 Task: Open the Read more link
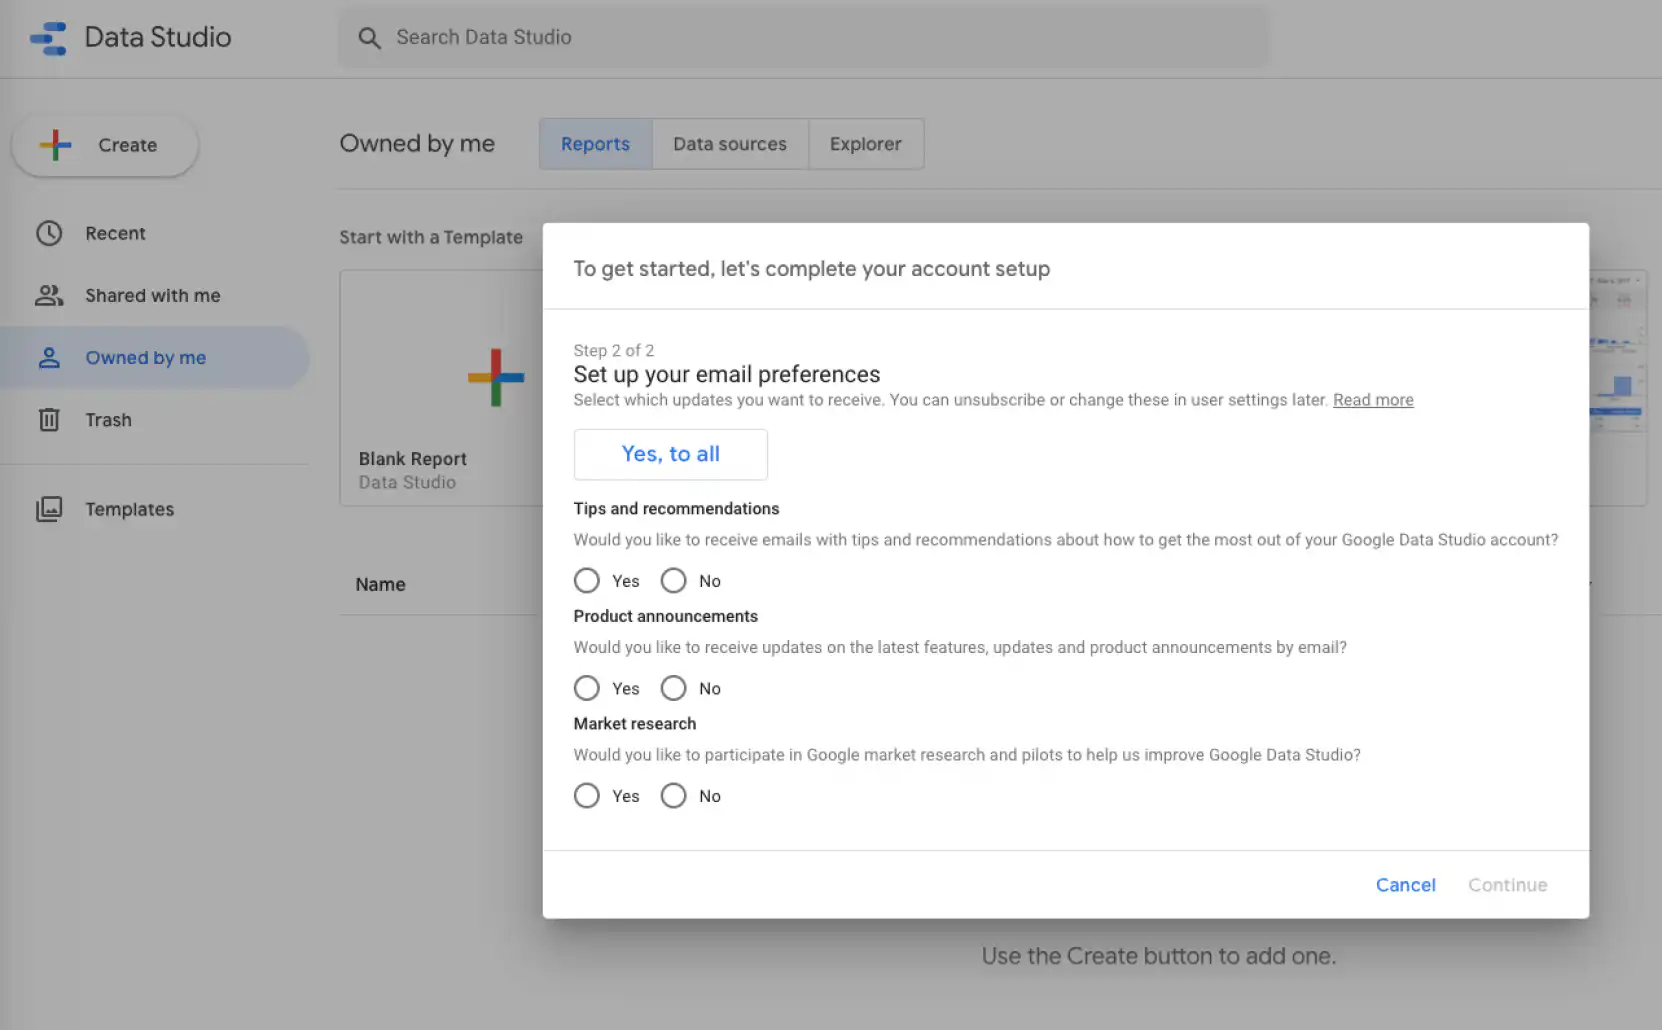pos(1373,400)
